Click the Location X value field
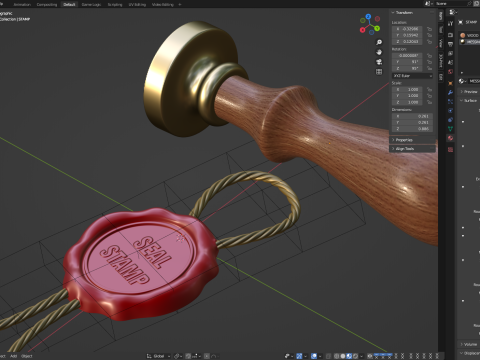This screenshot has width=480, height=360. click(x=407, y=29)
